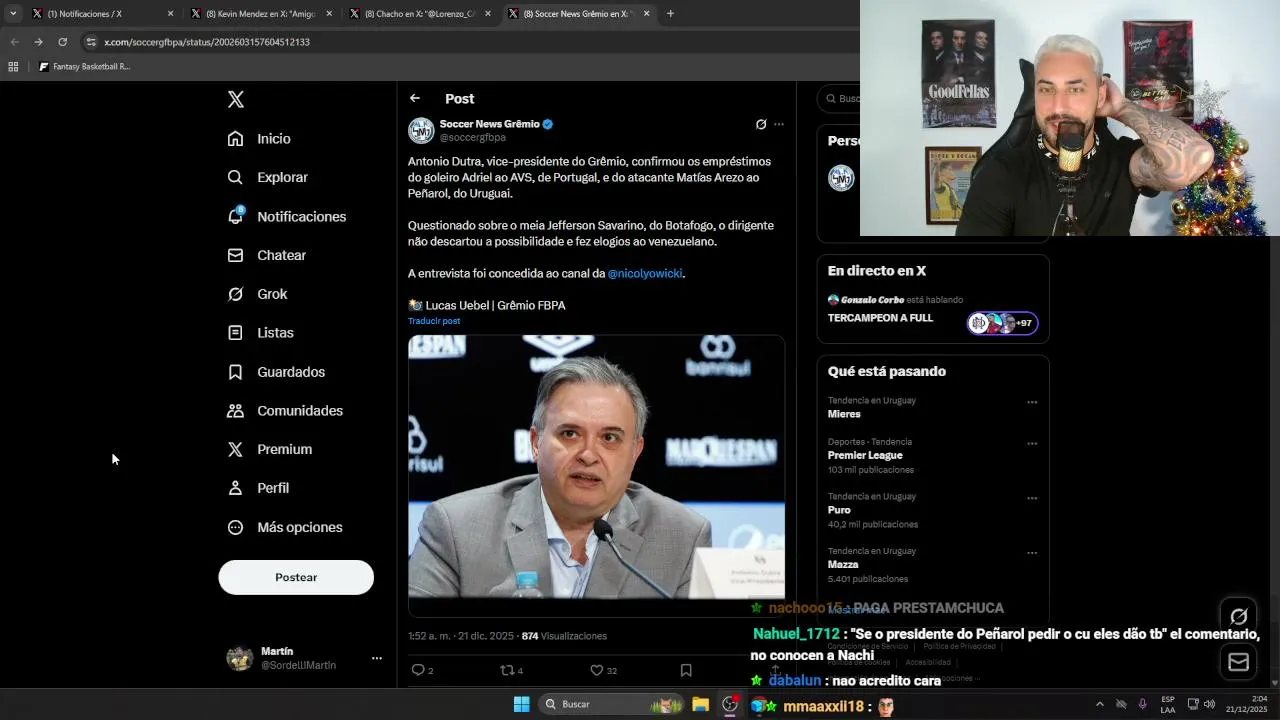Open Martín account switcher menu
Image resolution: width=1280 pixels, height=720 pixels.
tap(304, 658)
